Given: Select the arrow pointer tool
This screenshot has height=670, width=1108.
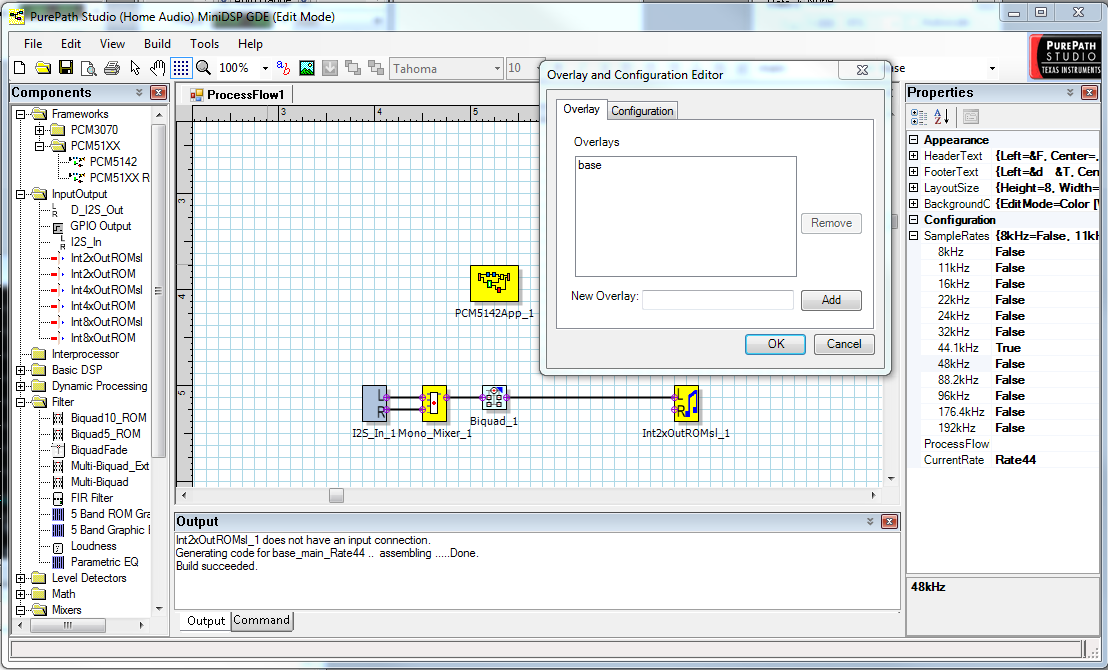Looking at the screenshot, I should (x=135, y=68).
